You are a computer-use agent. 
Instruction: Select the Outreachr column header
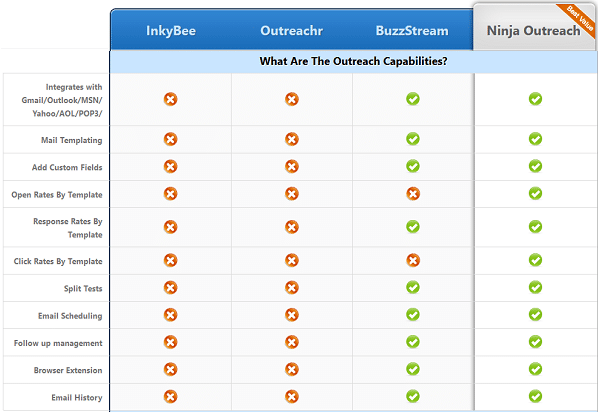pyautogui.click(x=292, y=31)
